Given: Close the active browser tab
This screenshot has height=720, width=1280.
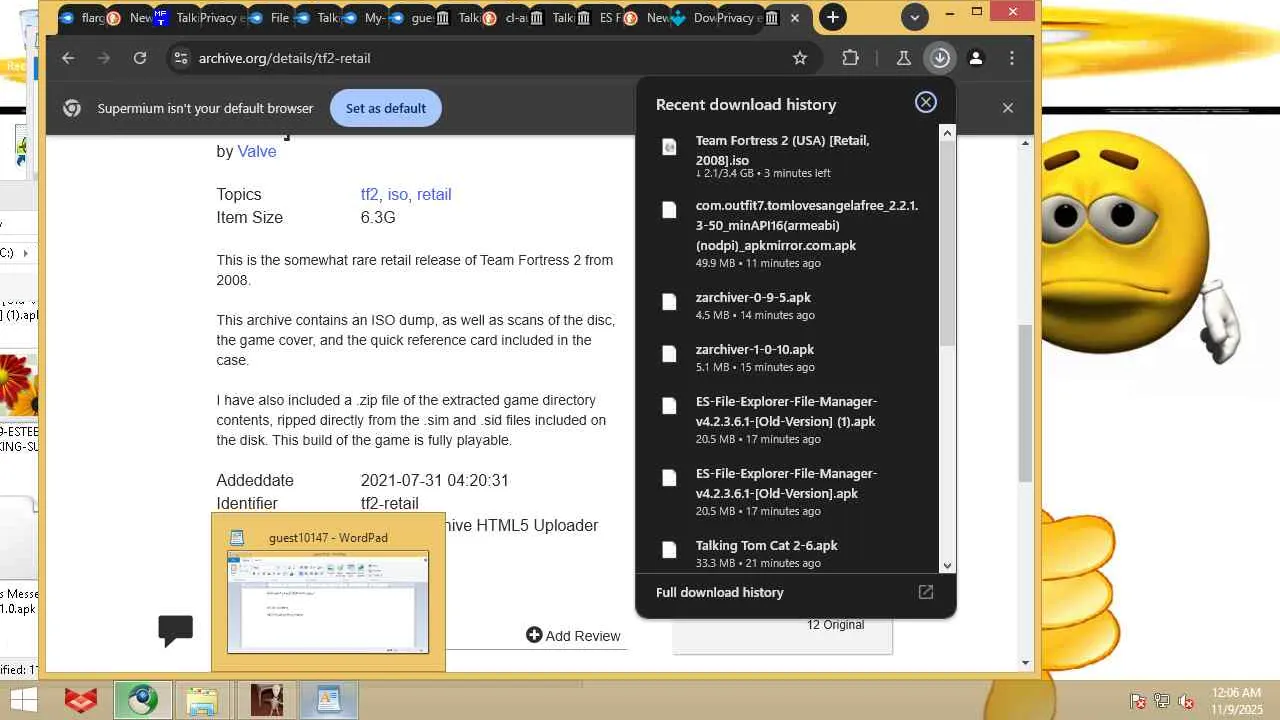Looking at the screenshot, I should point(795,18).
